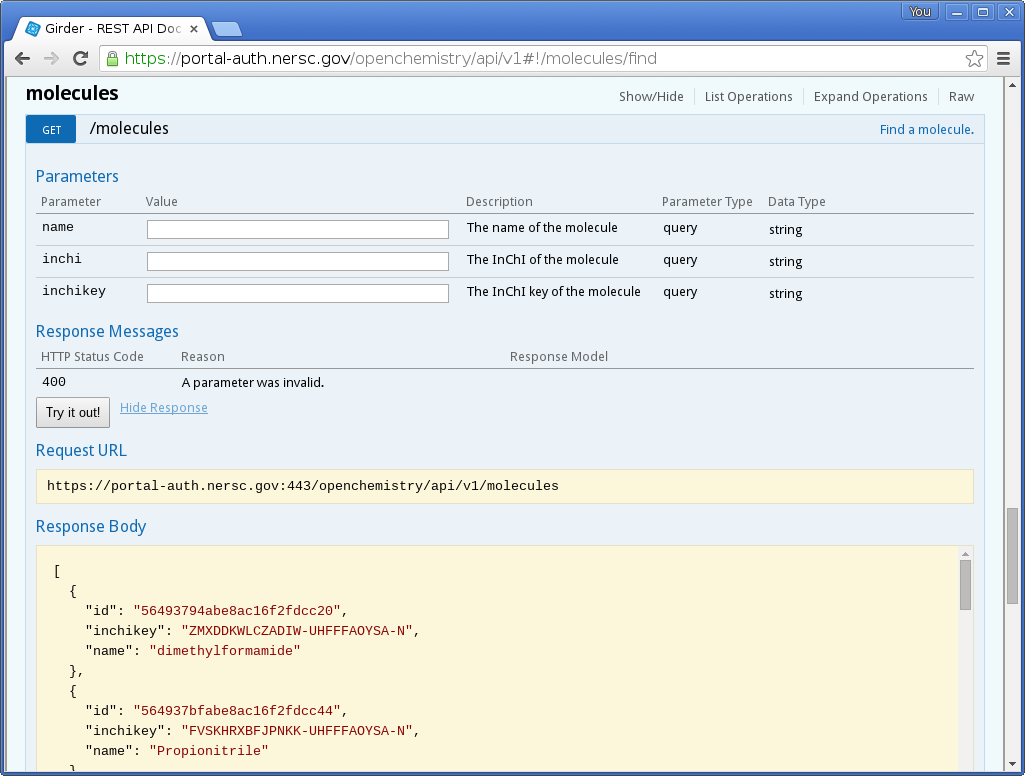Viewport: 1025px width, 776px height.
Task: Click the GET method badge
Action: coord(52,130)
